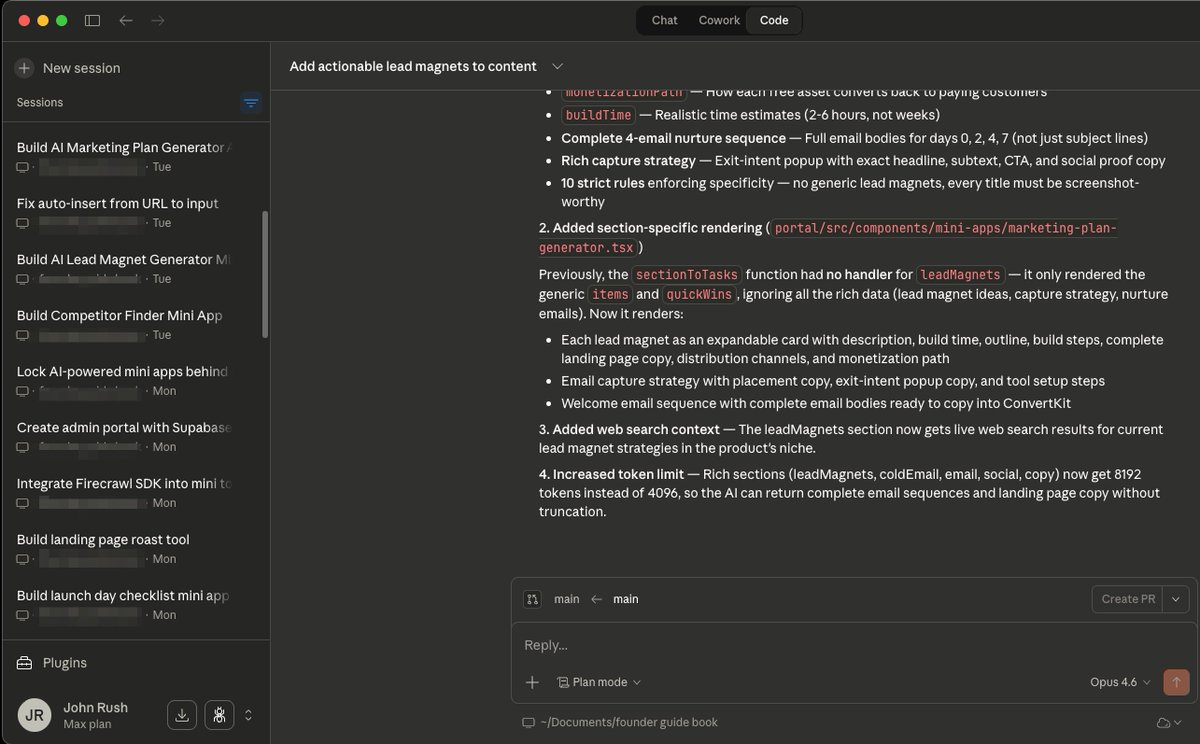The height and width of the screenshot is (744, 1200).
Task: Open the cloud sync icon near the workspace path
Action: 1165,722
